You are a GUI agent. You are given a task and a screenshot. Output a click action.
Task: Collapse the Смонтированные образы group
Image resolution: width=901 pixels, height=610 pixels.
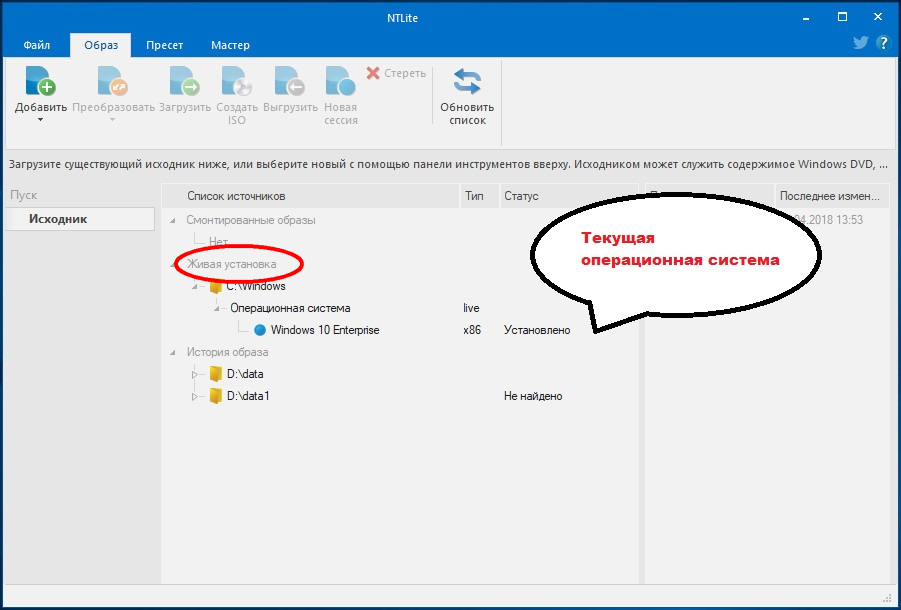click(173, 221)
